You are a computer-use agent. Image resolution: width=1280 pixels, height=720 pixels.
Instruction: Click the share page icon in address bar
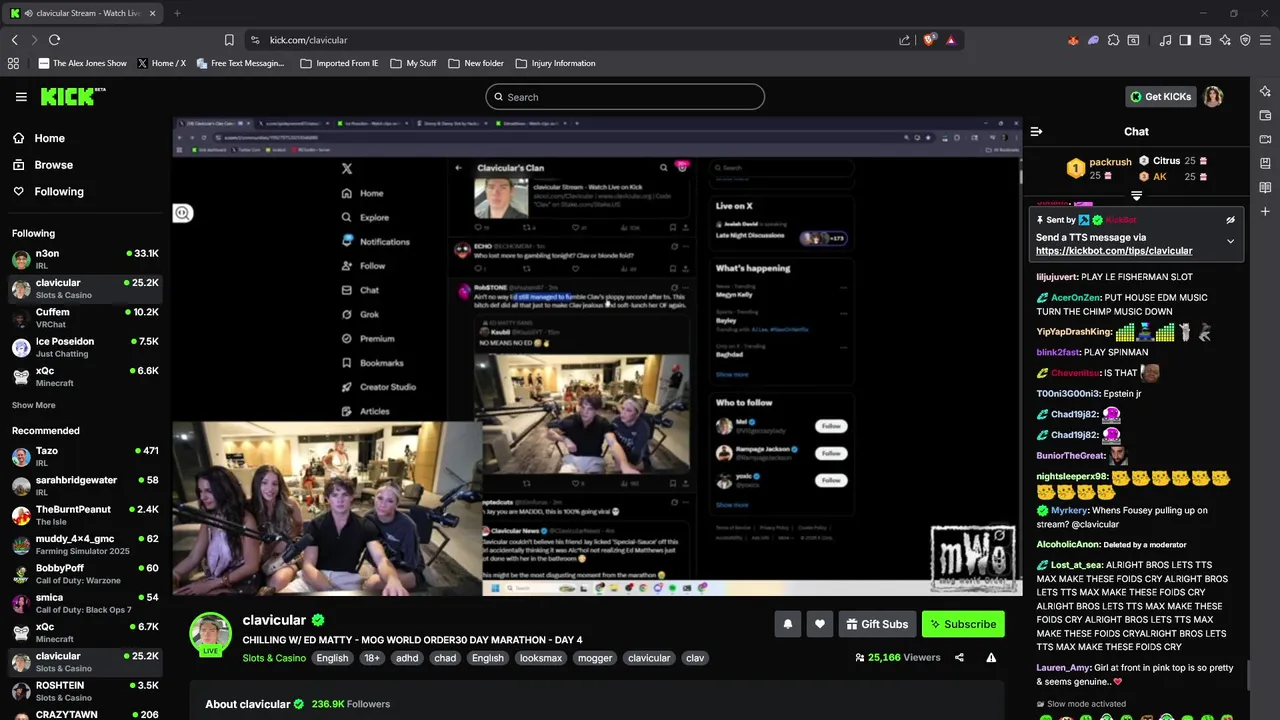pyautogui.click(x=904, y=40)
